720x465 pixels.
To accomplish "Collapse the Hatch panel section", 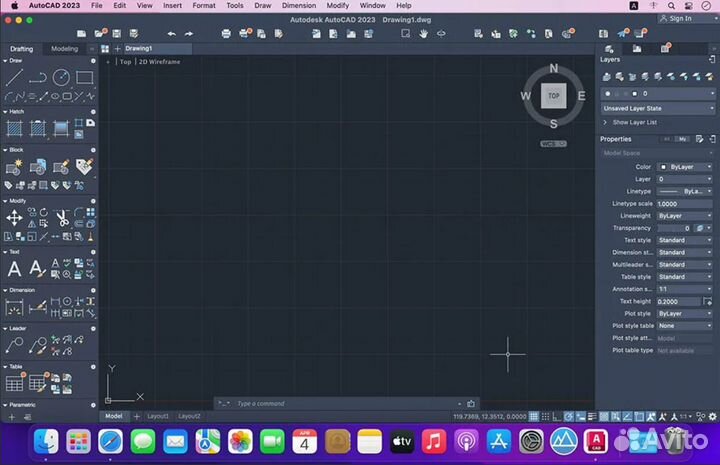I will tap(5, 112).
